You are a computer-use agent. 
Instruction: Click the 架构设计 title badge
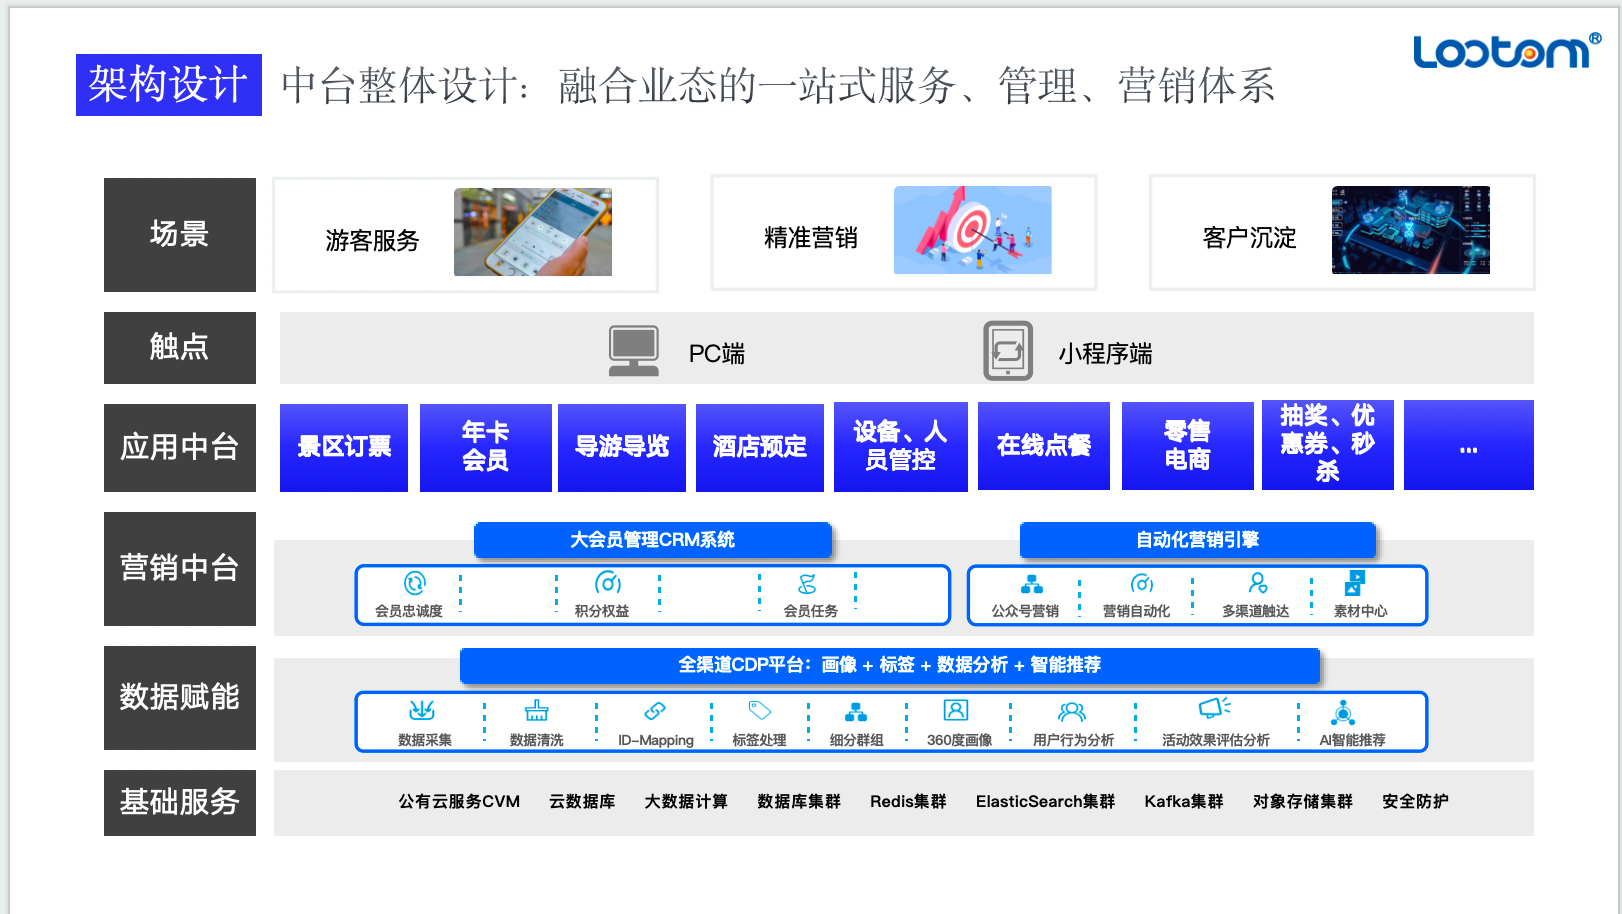(x=169, y=85)
